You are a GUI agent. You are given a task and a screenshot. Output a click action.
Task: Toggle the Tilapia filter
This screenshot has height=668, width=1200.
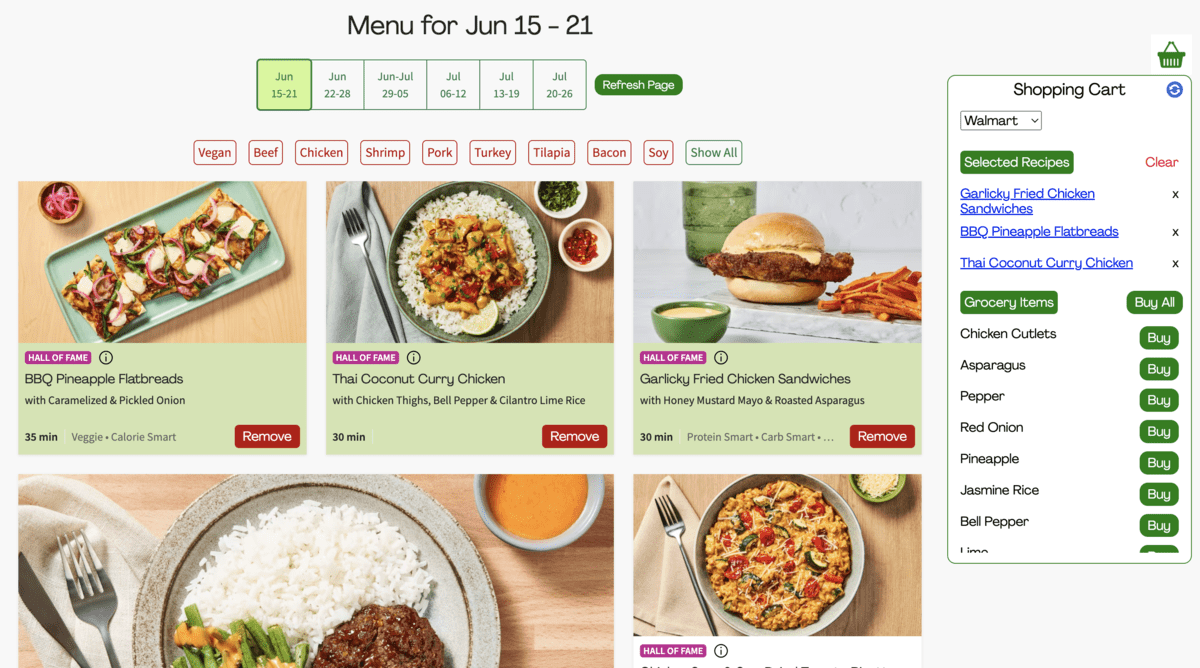pyautogui.click(x=552, y=153)
